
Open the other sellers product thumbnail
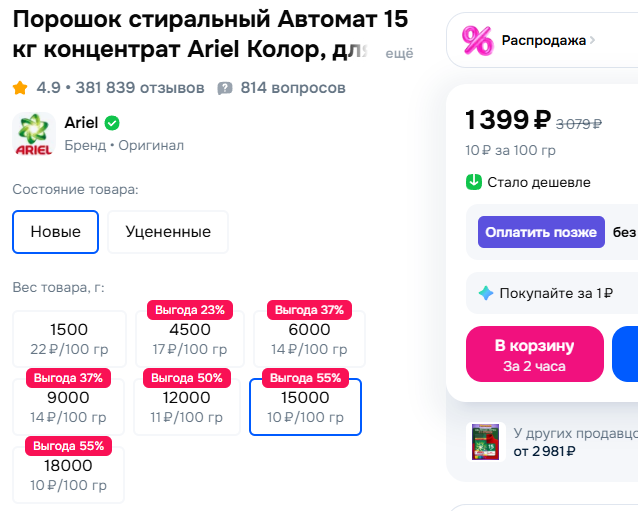tap(486, 441)
